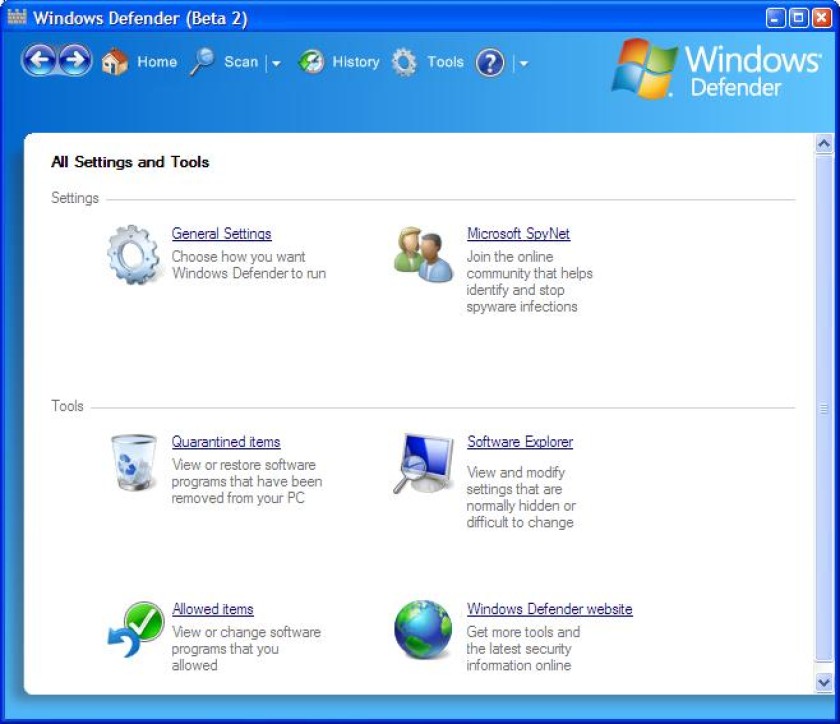Screen dimensions: 840x724
Task: Open Help with the question mark icon
Action: pyautogui.click(x=490, y=63)
